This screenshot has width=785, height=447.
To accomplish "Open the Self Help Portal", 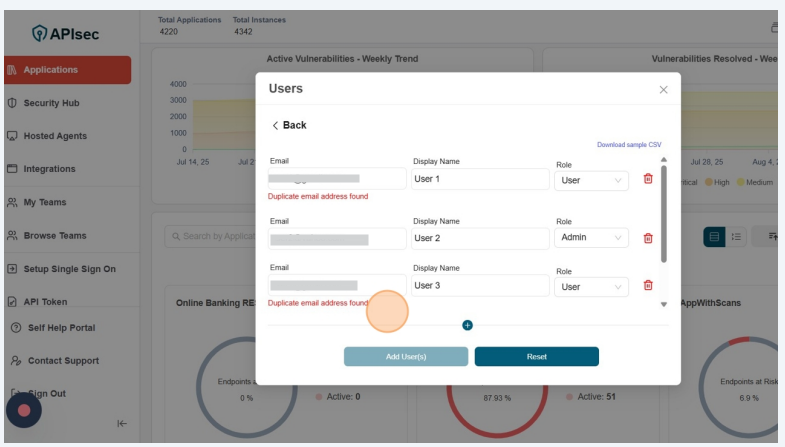I will 61,328.
